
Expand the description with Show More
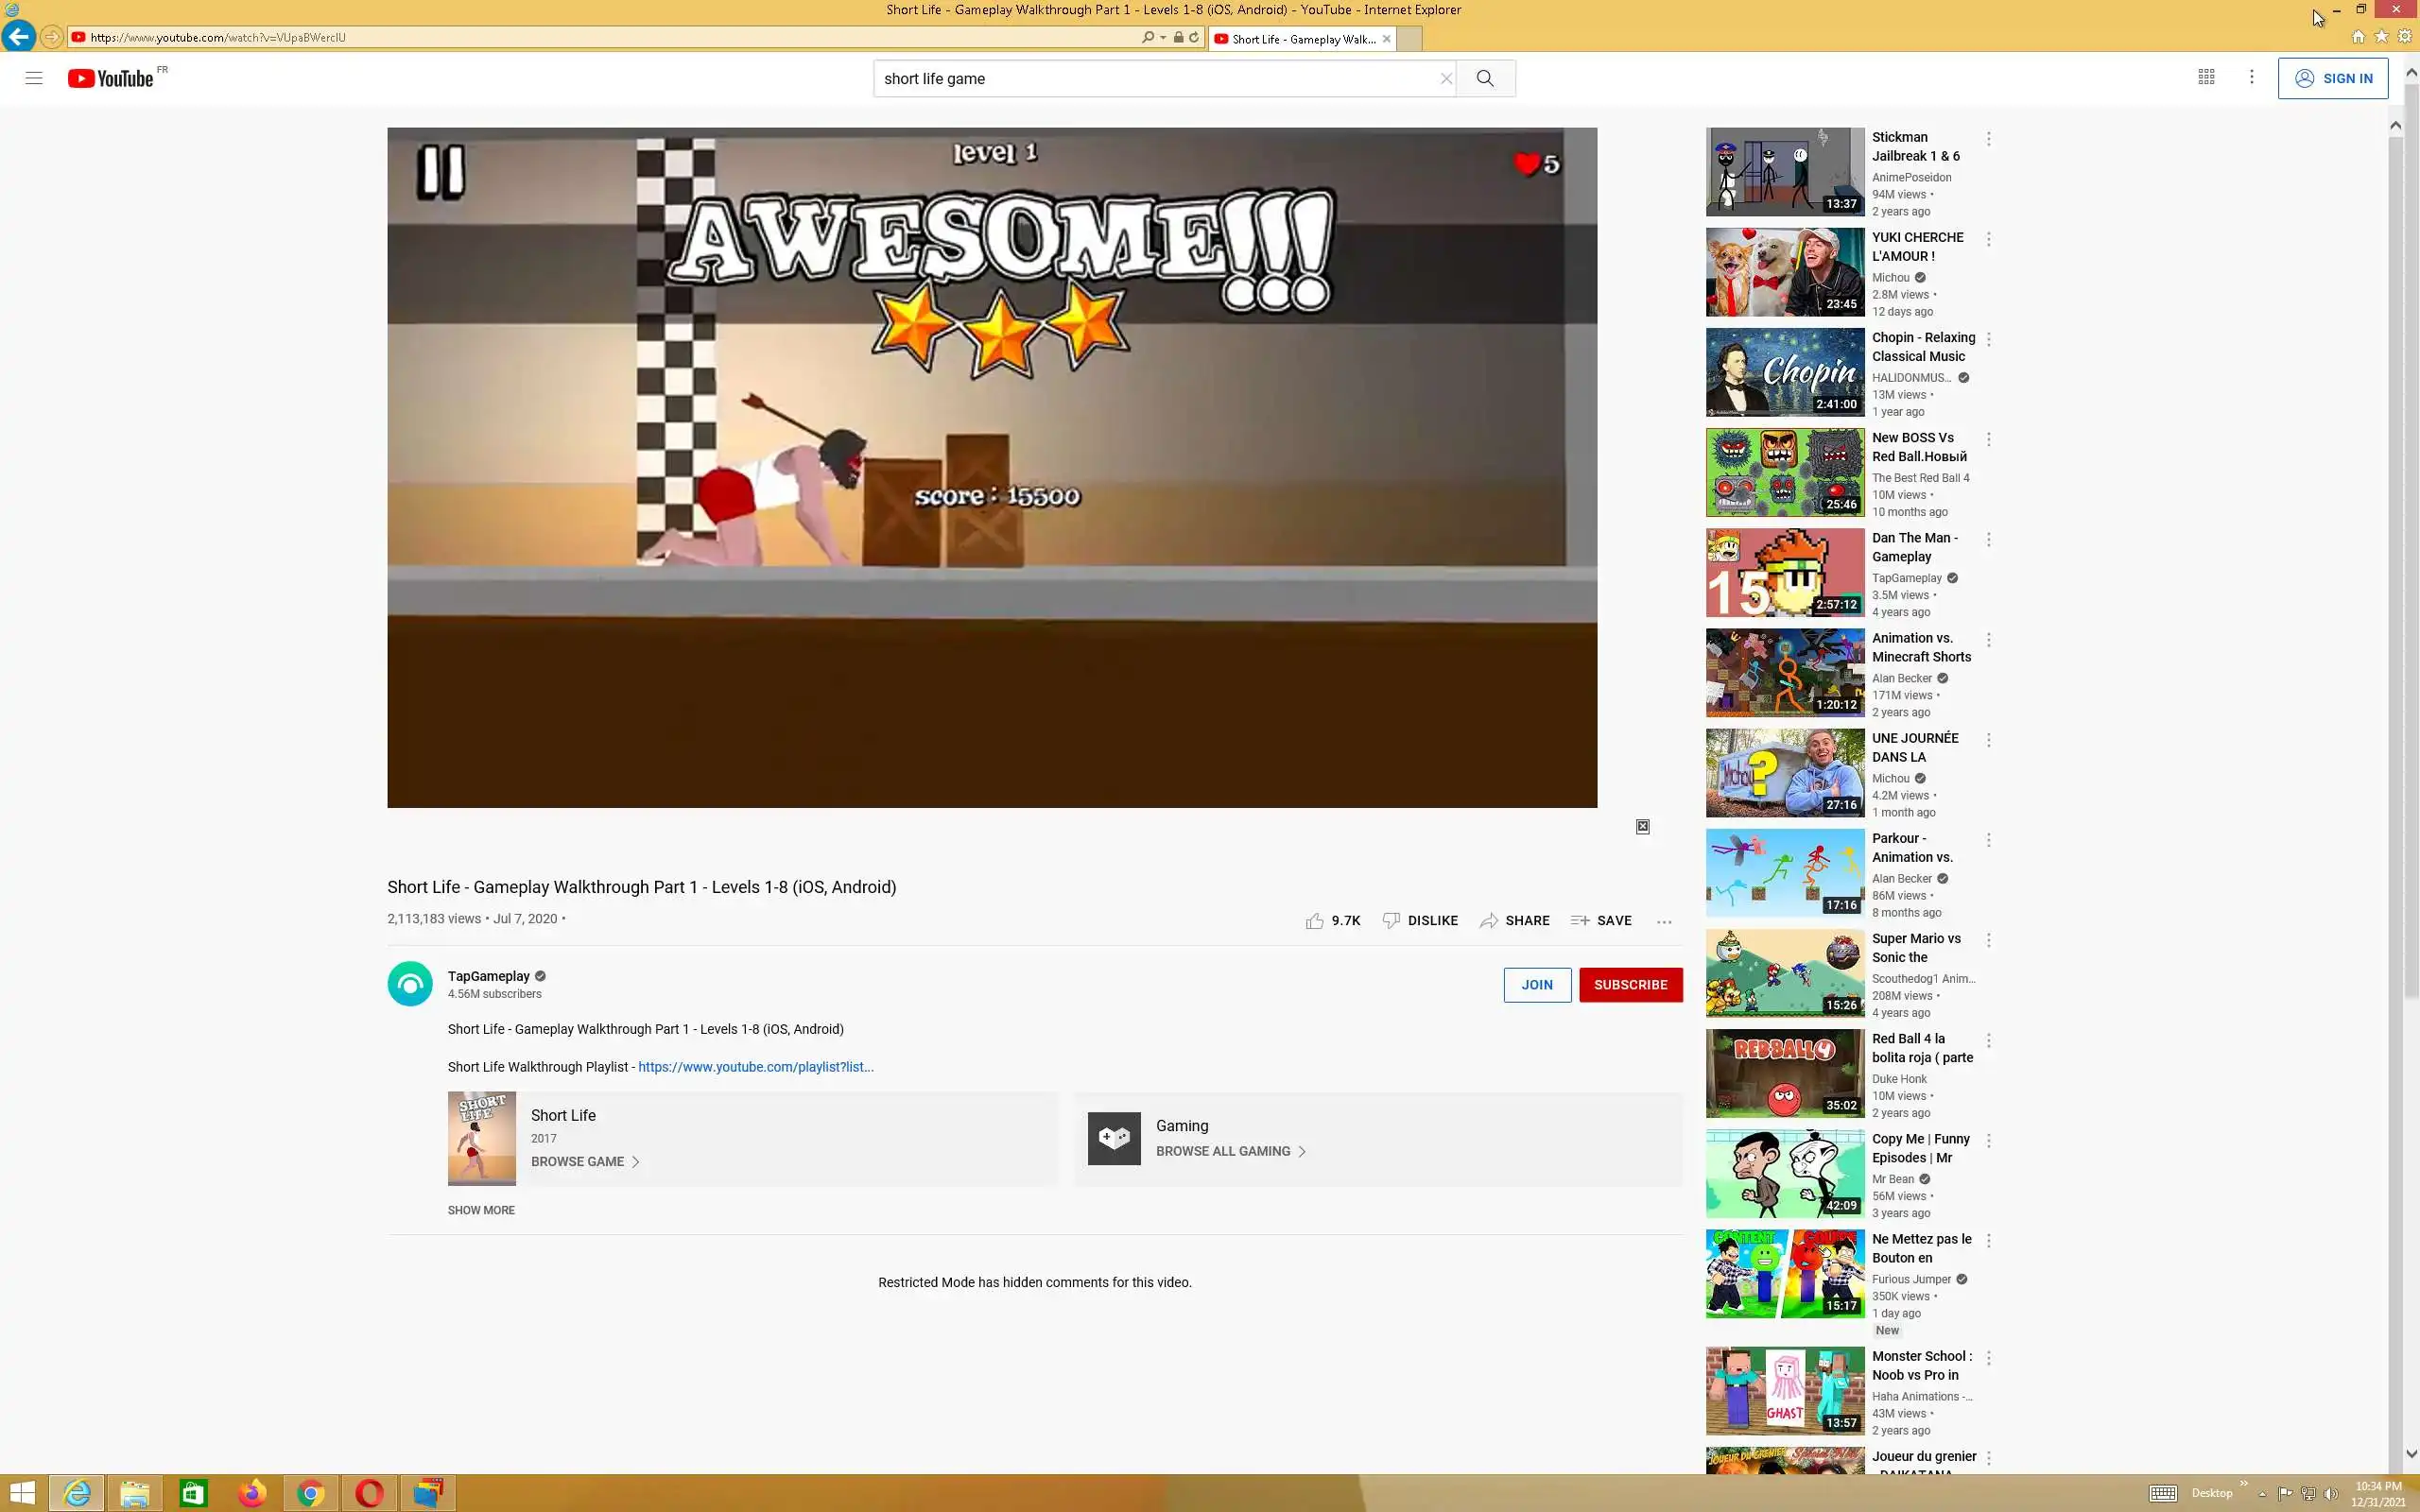(481, 1210)
